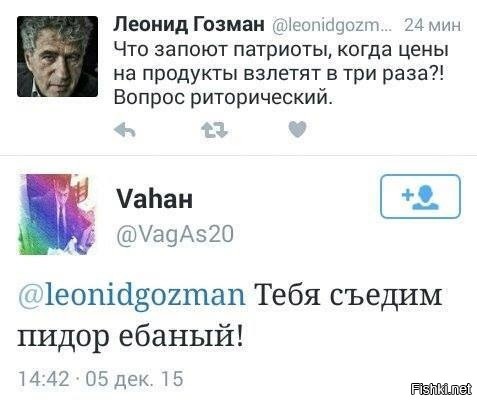Retweet Леонид Гозман's tweet
Viewport: 477px width, 401px height.
point(214,130)
